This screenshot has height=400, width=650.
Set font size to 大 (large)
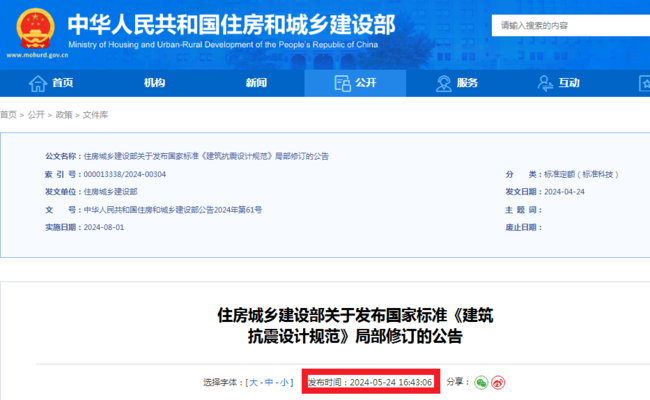pos(254,382)
